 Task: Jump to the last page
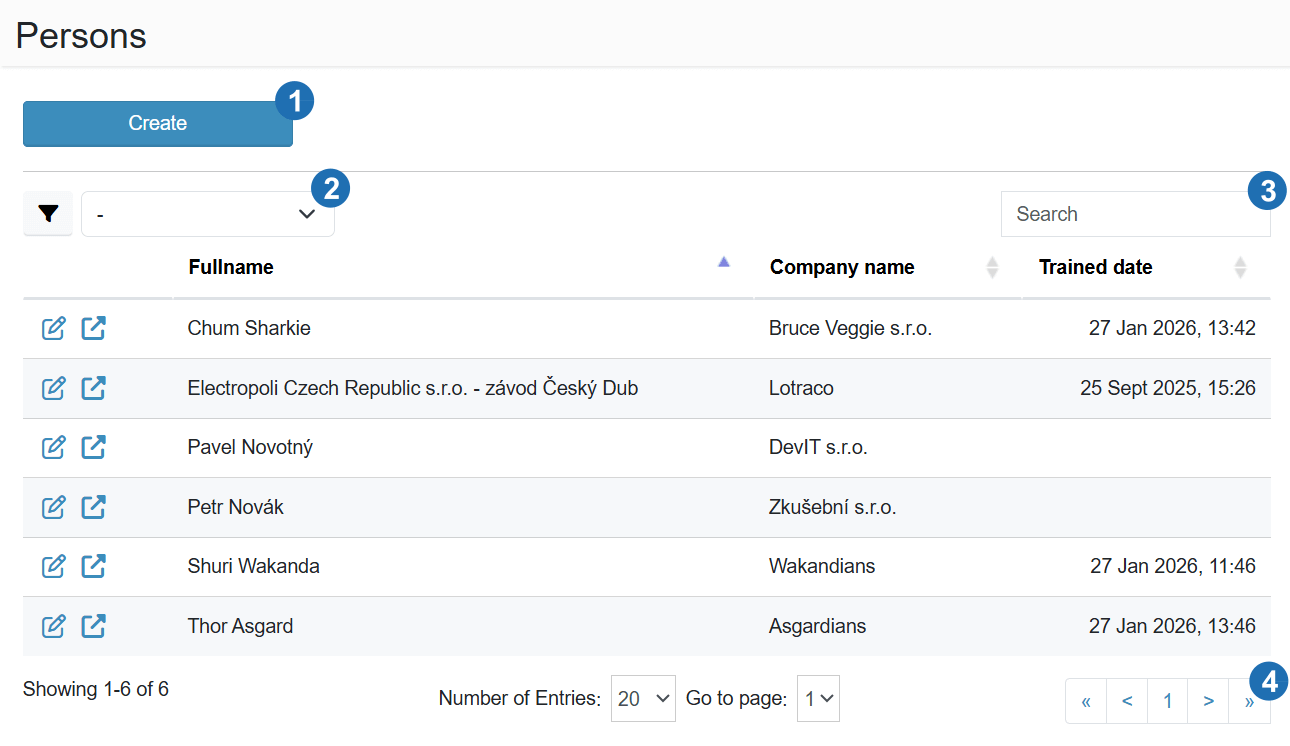pyautogui.click(x=1249, y=701)
